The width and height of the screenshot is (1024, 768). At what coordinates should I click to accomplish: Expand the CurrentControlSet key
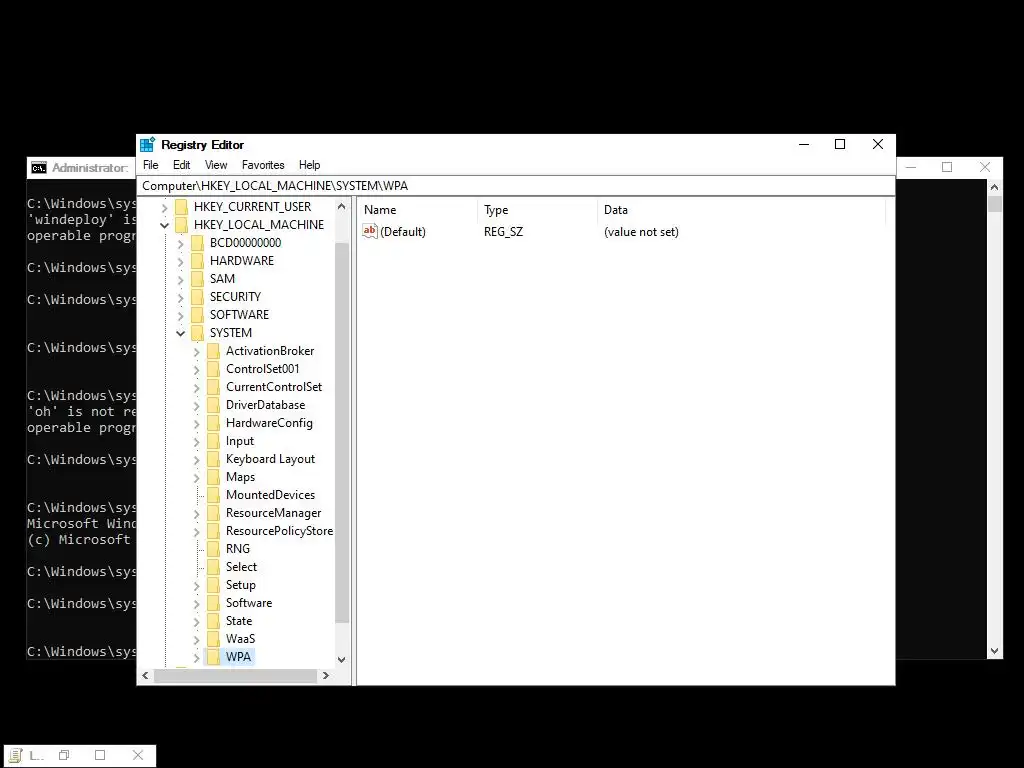pyautogui.click(x=197, y=387)
